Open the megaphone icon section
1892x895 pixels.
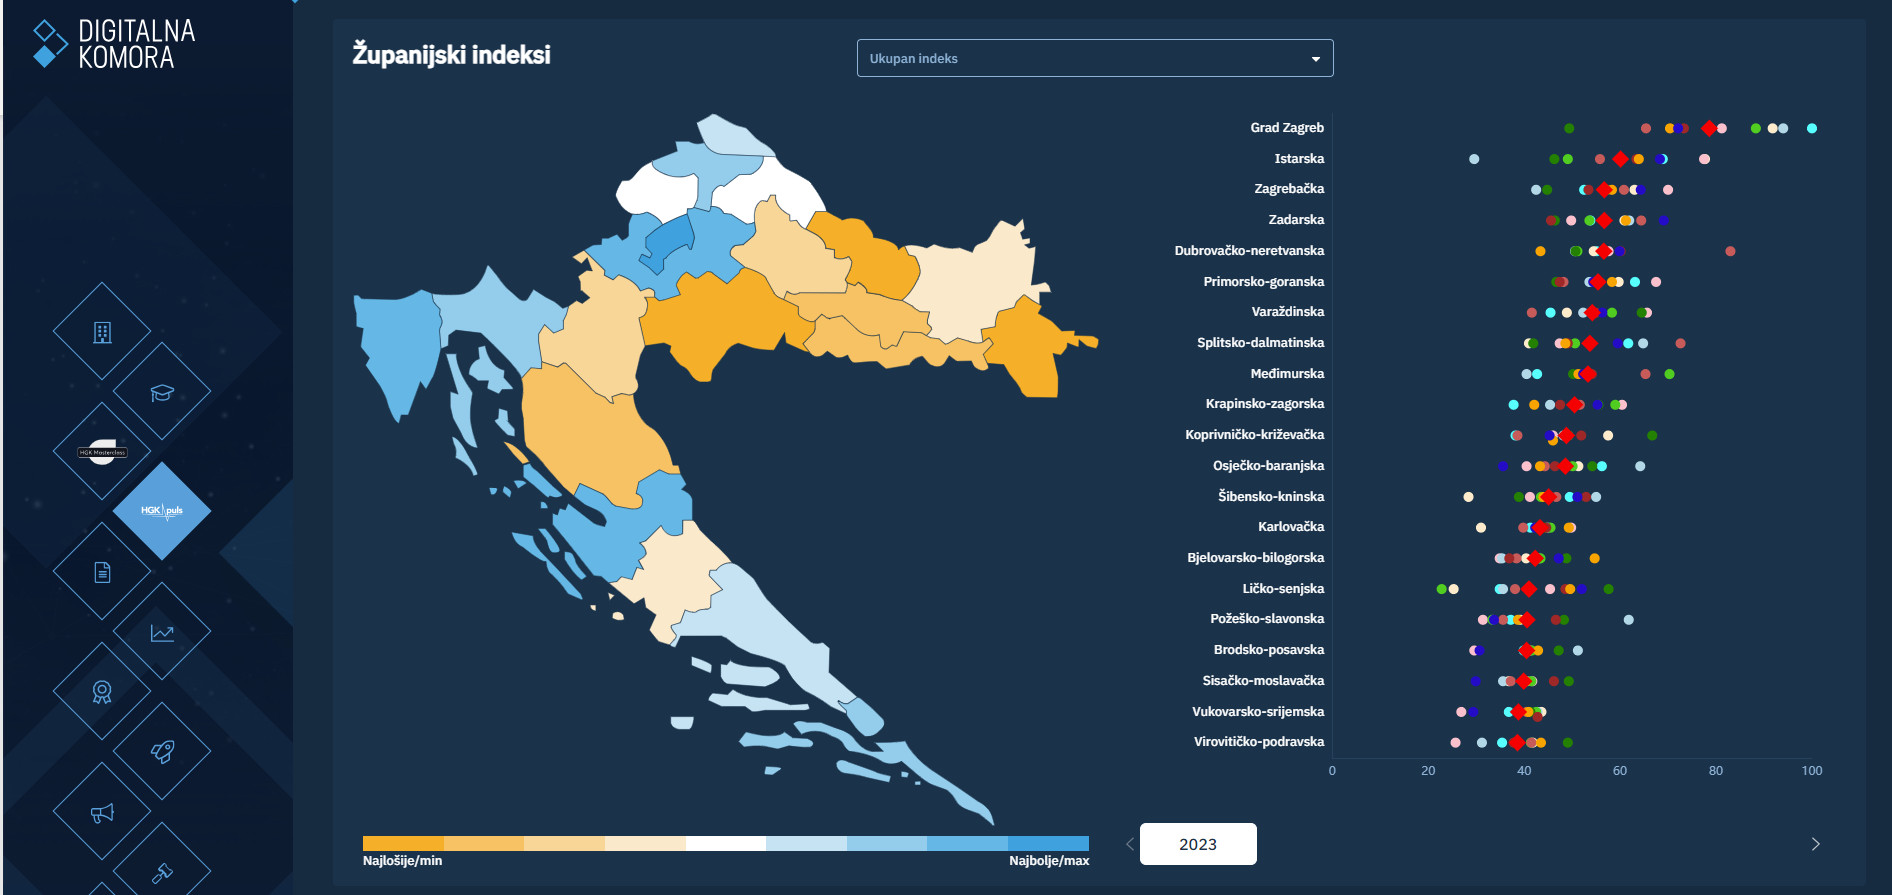102,812
